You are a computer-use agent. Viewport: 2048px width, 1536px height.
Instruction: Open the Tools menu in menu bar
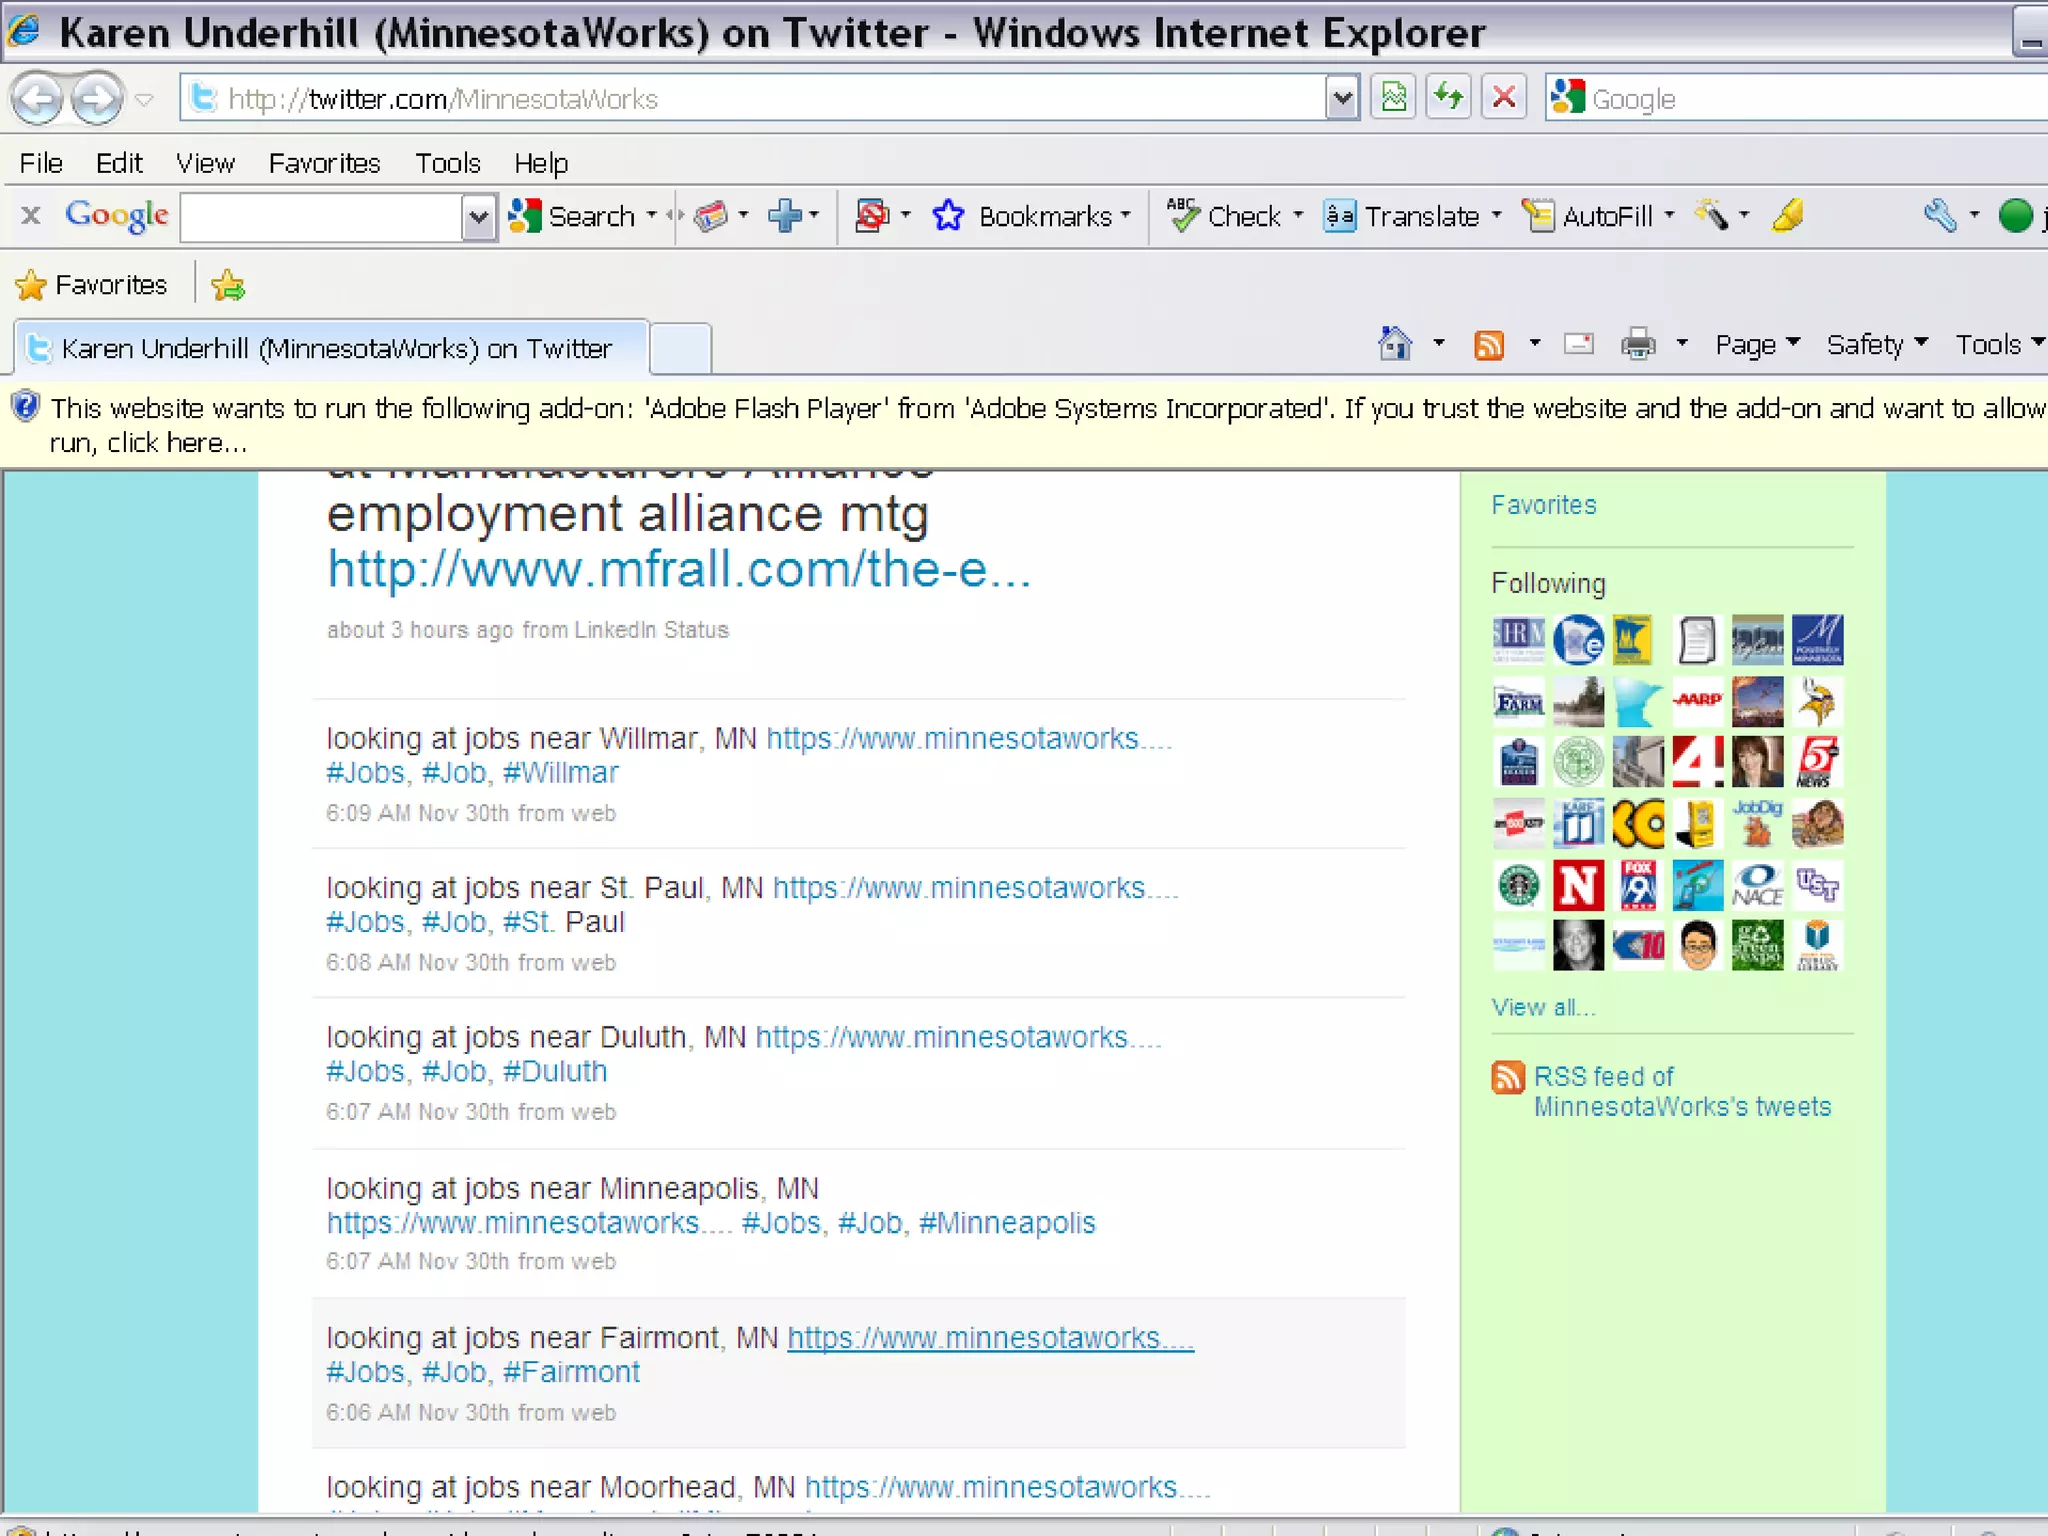point(447,163)
